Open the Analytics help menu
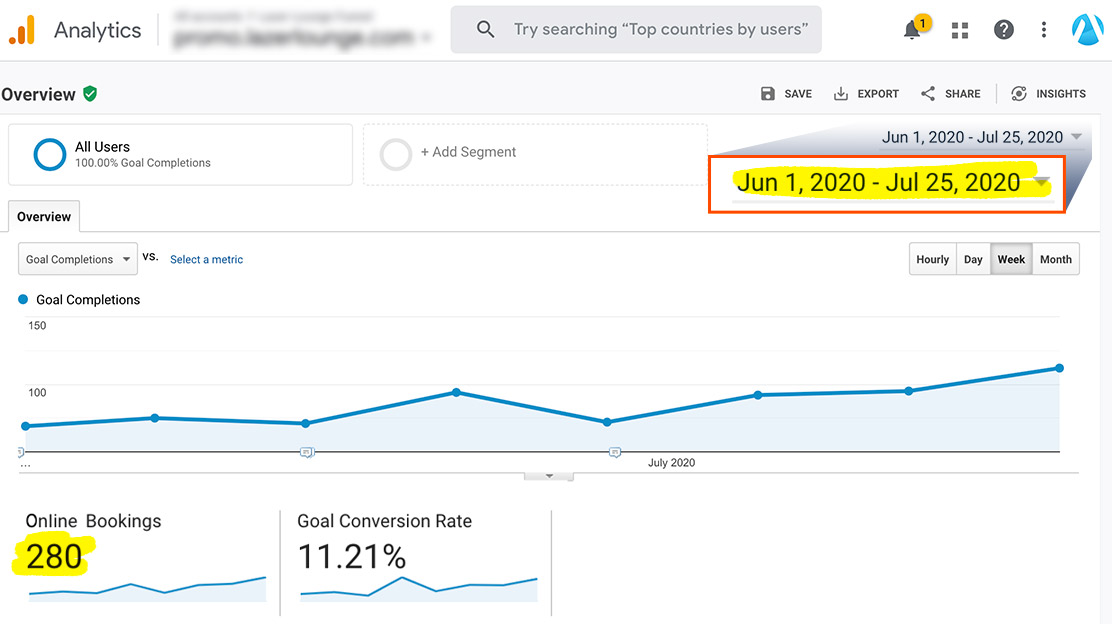The image size is (1112, 624). 1003,29
